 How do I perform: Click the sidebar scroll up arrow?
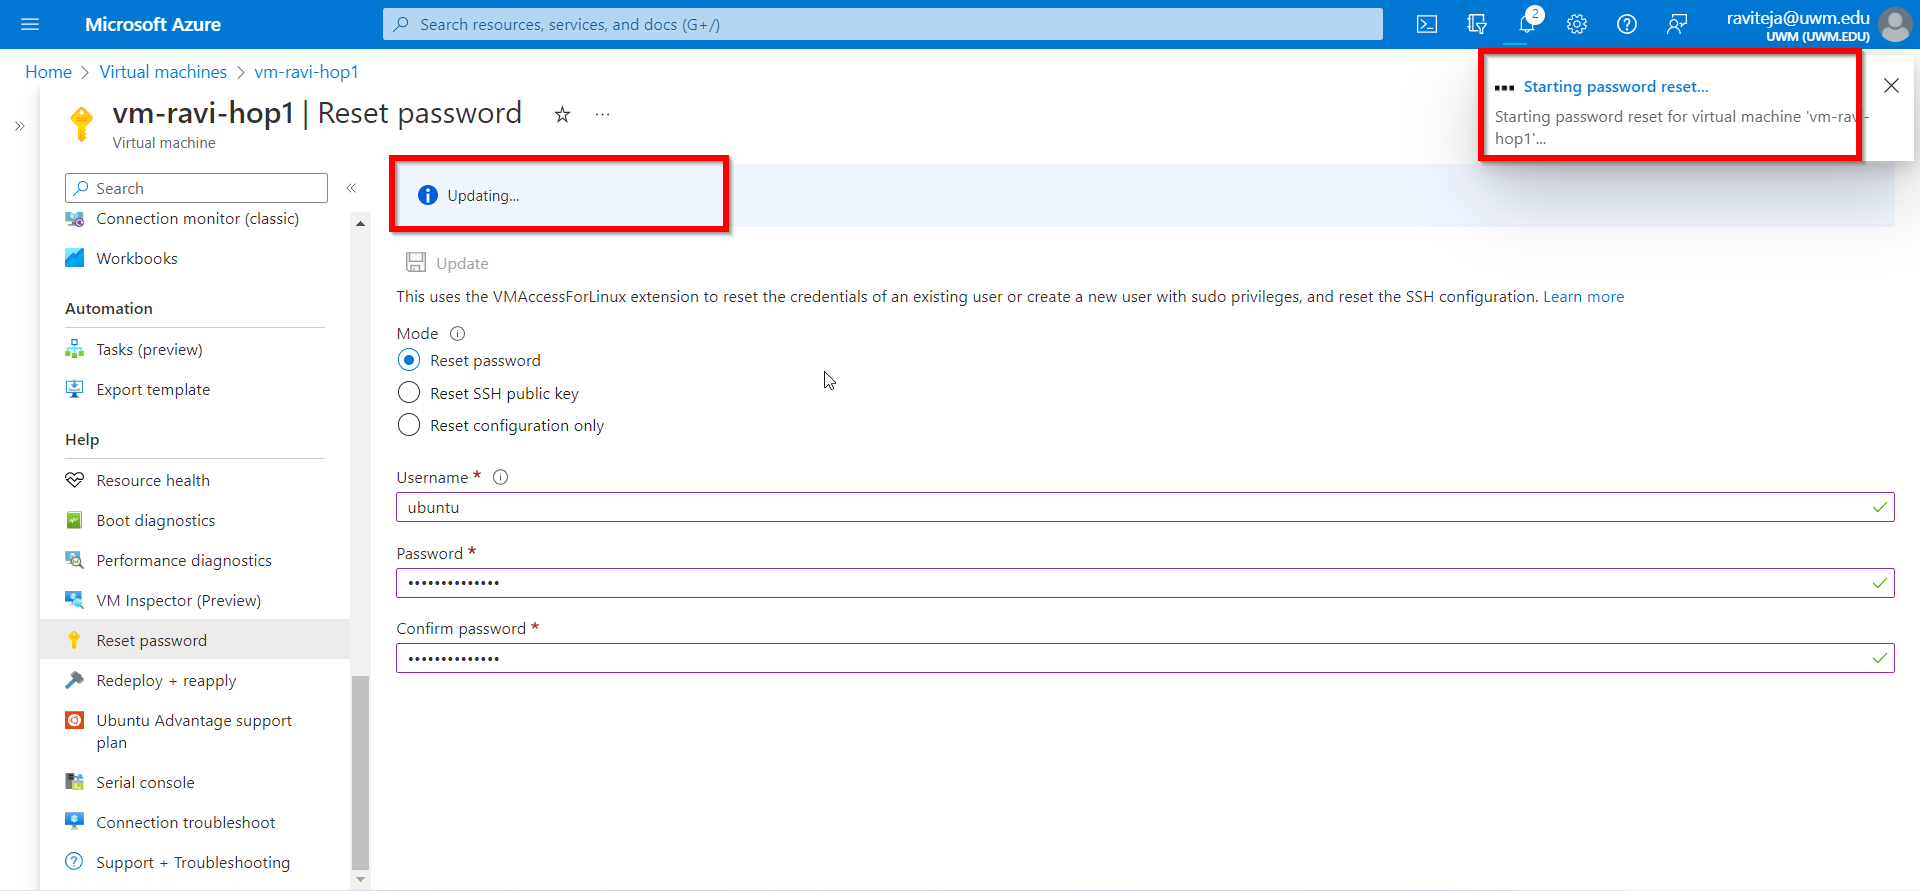[360, 223]
